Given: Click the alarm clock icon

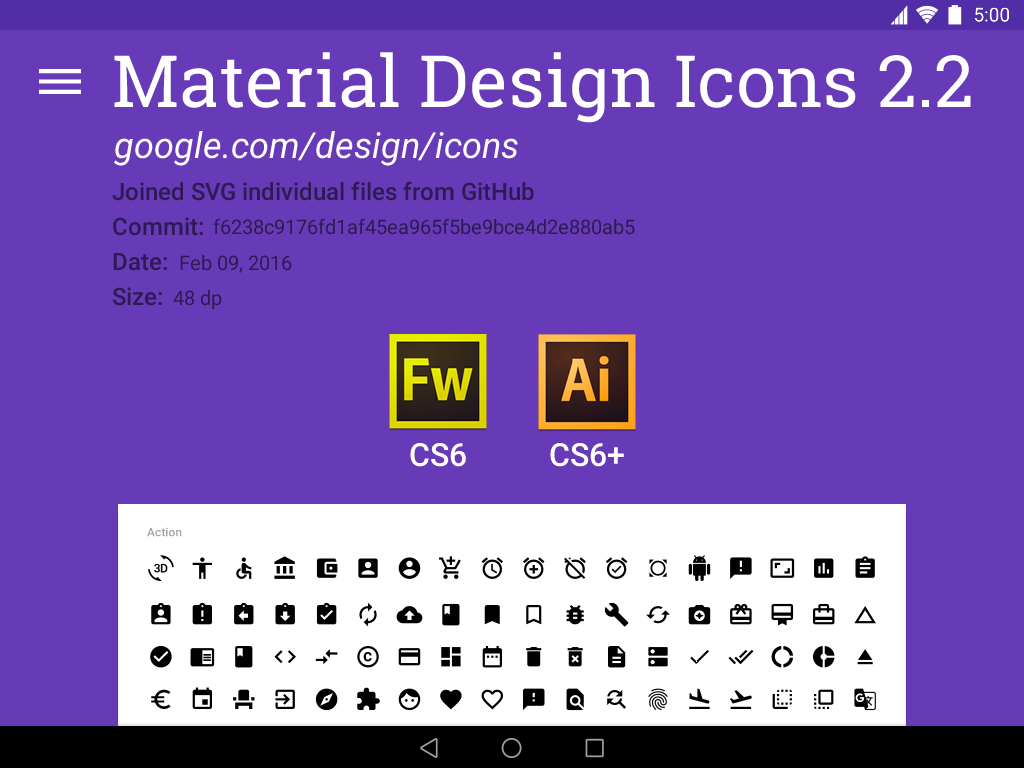Looking at the screenshot, I should click(x=491, y=567).
